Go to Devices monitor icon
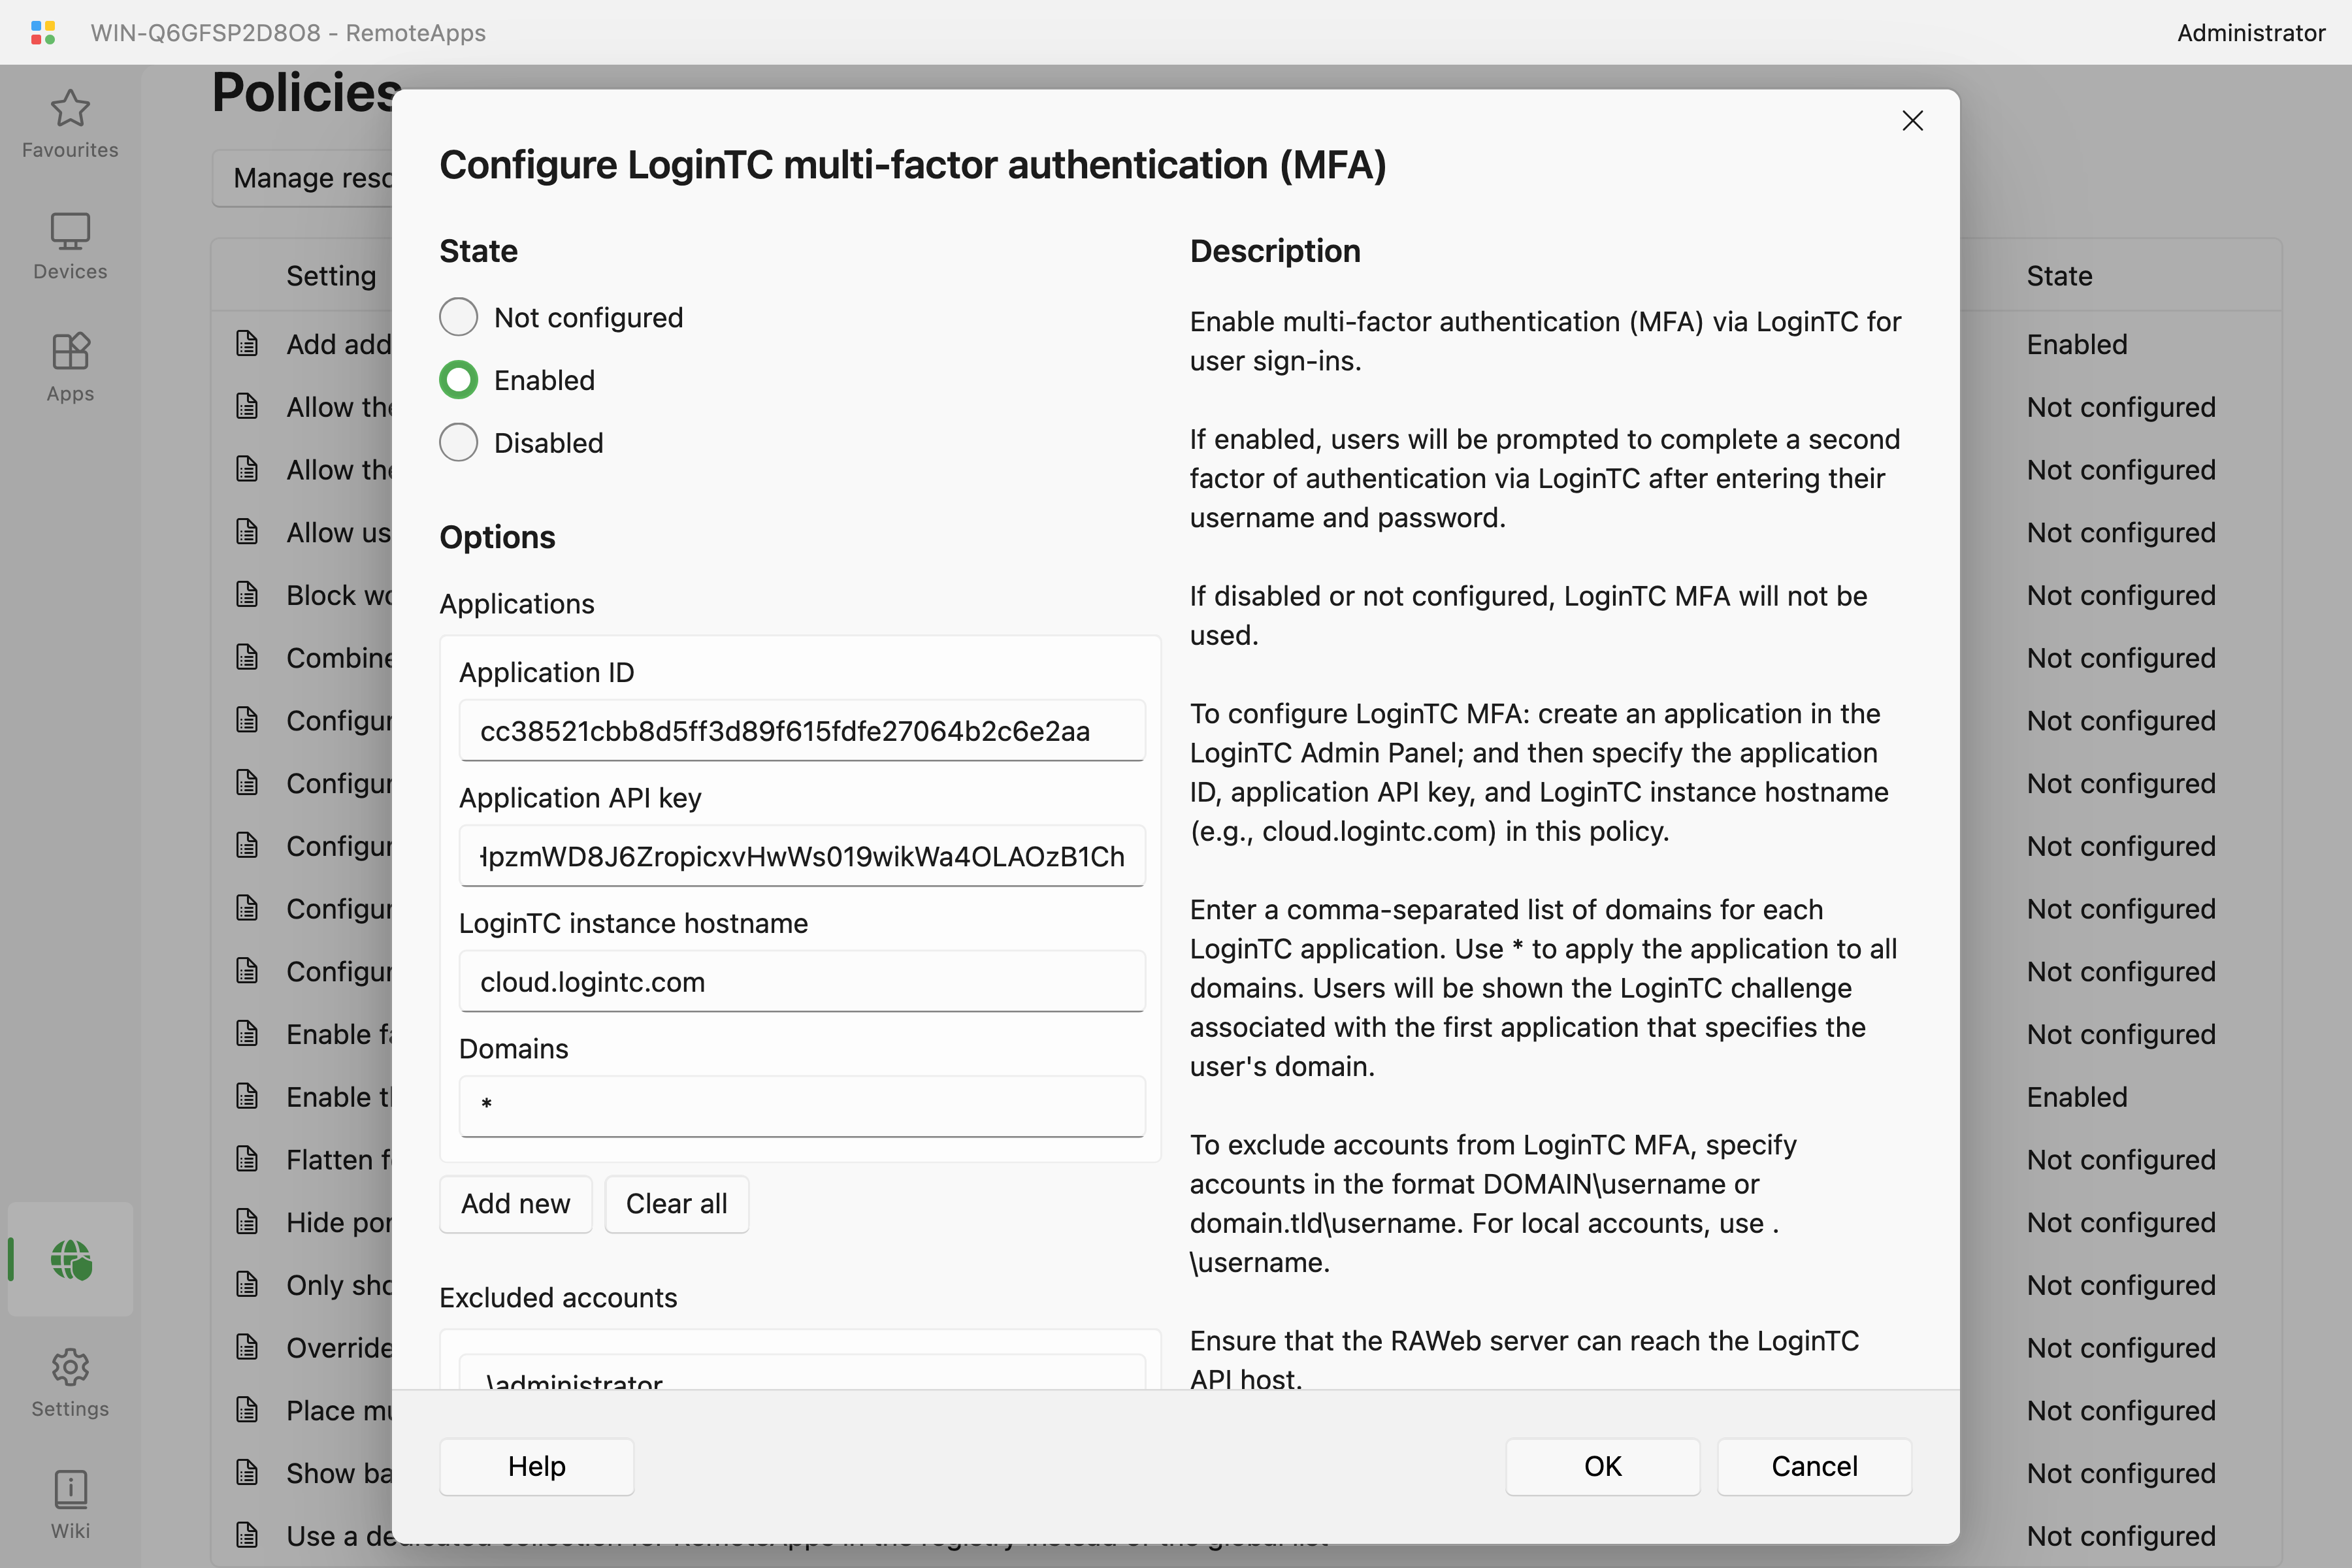 [70, 232]
